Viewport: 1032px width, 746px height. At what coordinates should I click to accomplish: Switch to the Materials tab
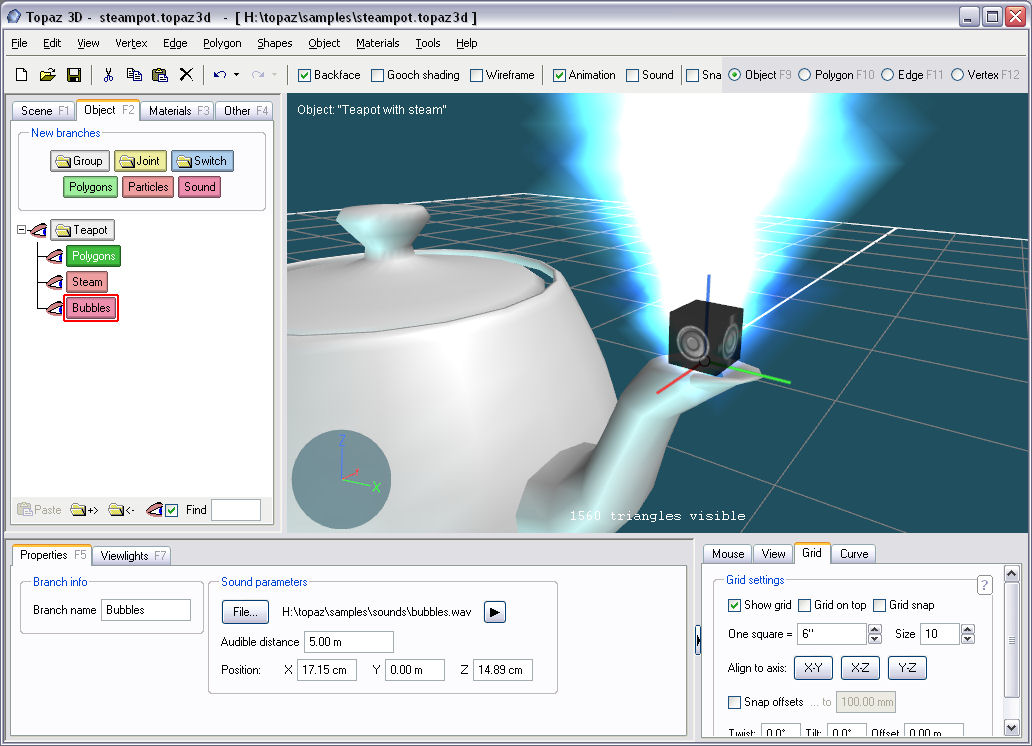click(x=176, y=111)
